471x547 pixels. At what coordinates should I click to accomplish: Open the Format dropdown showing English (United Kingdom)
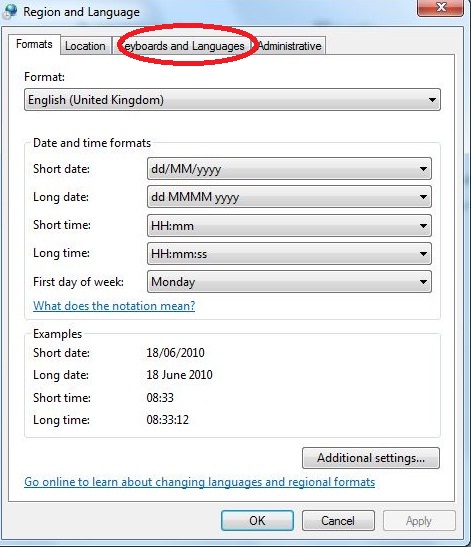232,100
